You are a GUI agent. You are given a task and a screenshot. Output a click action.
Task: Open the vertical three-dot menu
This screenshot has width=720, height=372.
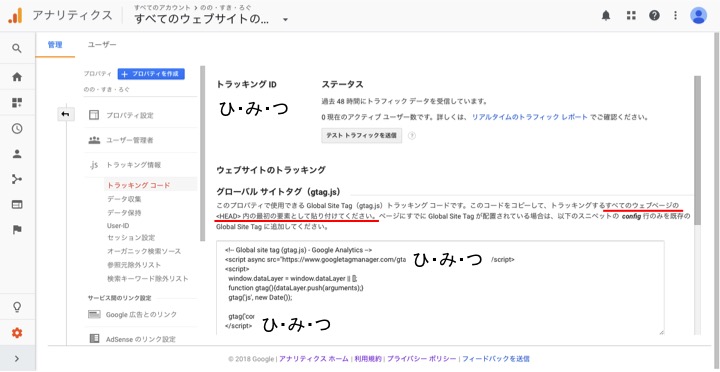pyautogui.click(x=675, y=16)
